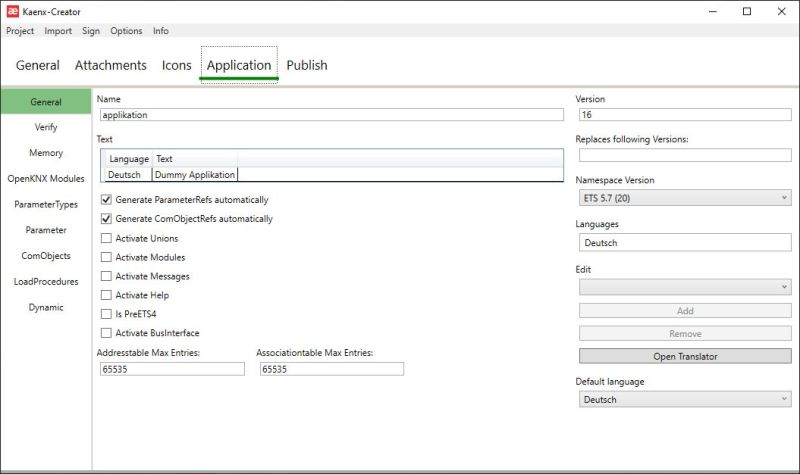Focus the Addresstable Max Entries field
This screenshot has width=800, height=474.
click(x=172, y=369)
